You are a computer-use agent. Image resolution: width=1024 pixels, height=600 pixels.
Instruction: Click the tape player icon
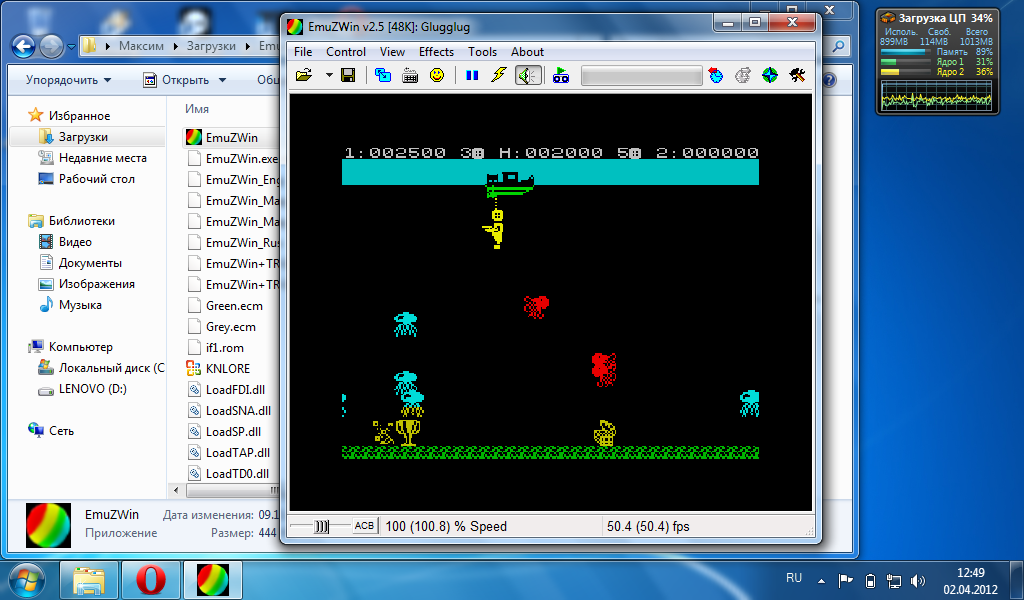click(x=561, y=75)
